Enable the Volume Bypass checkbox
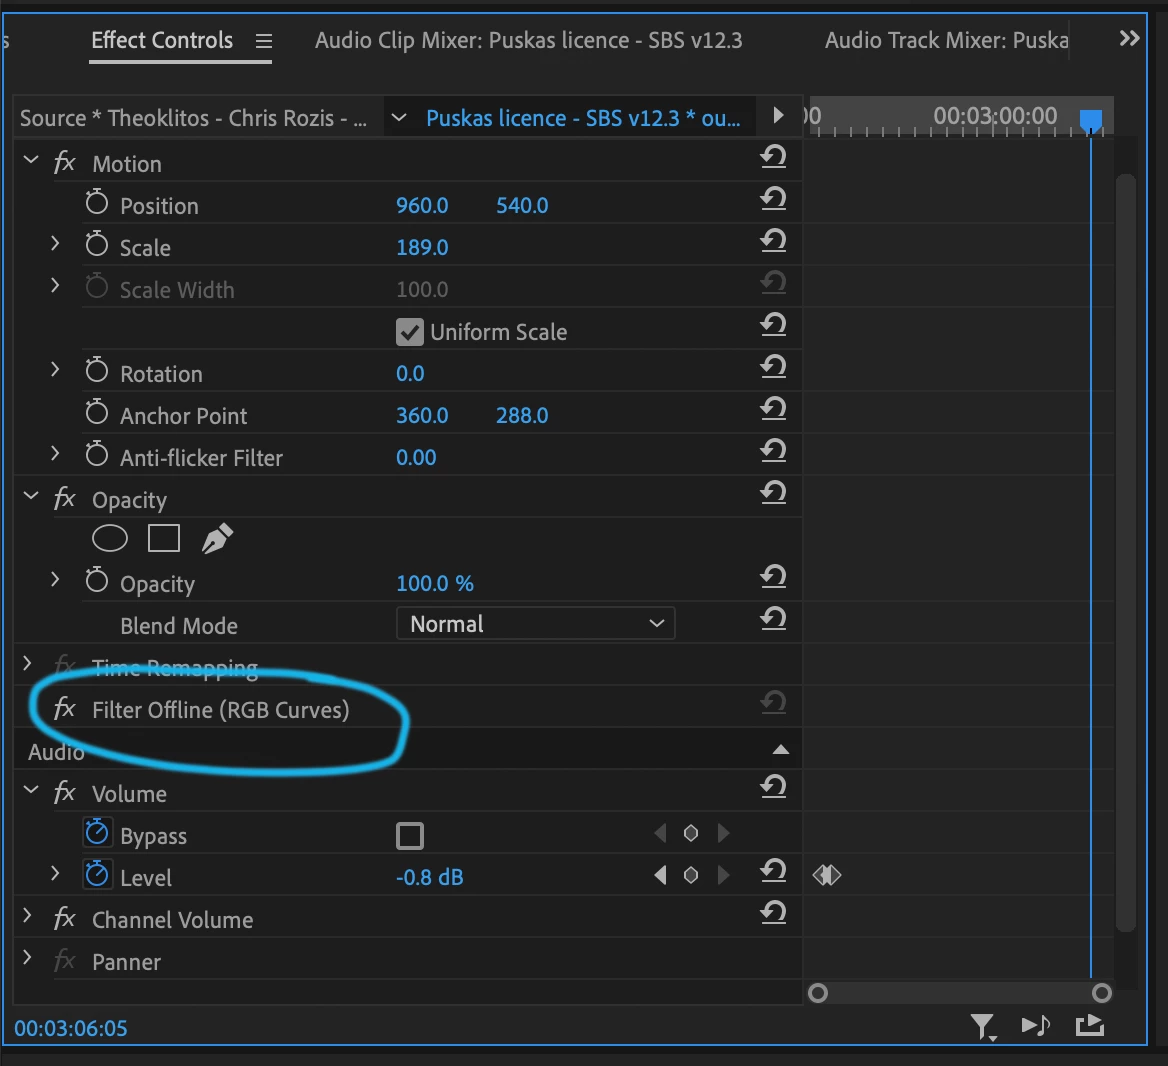 410,836
